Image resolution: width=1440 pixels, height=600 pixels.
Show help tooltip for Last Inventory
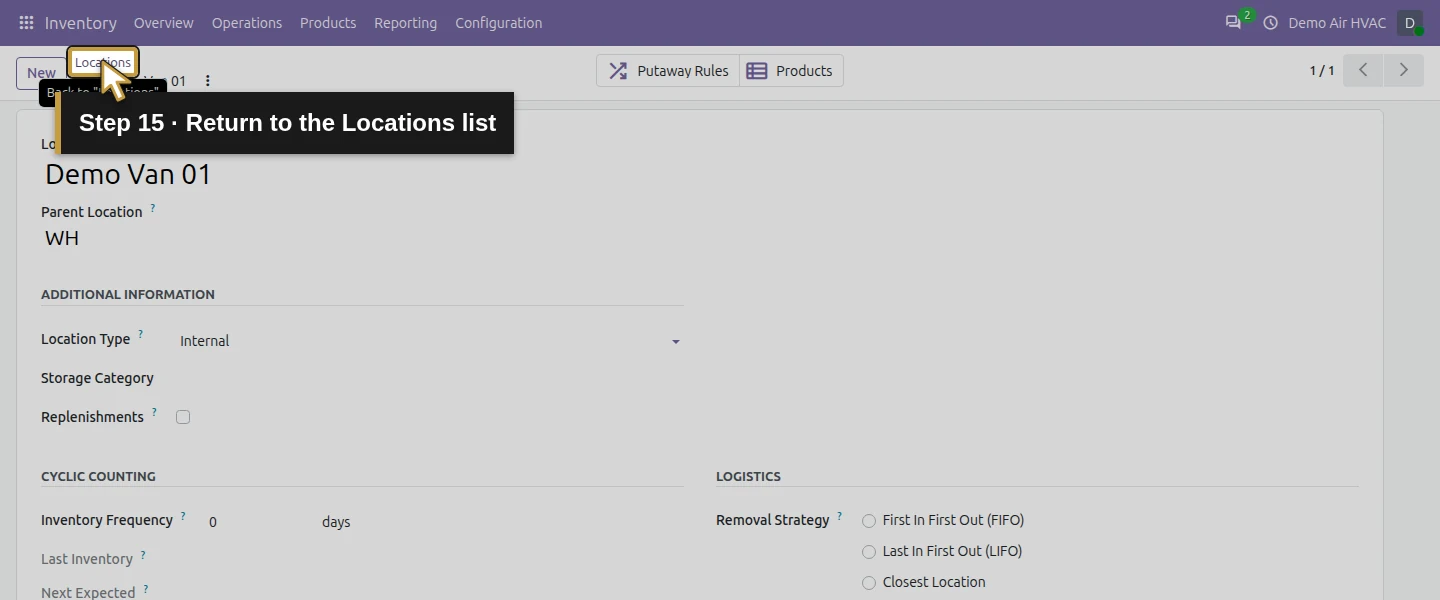[143, 555]
